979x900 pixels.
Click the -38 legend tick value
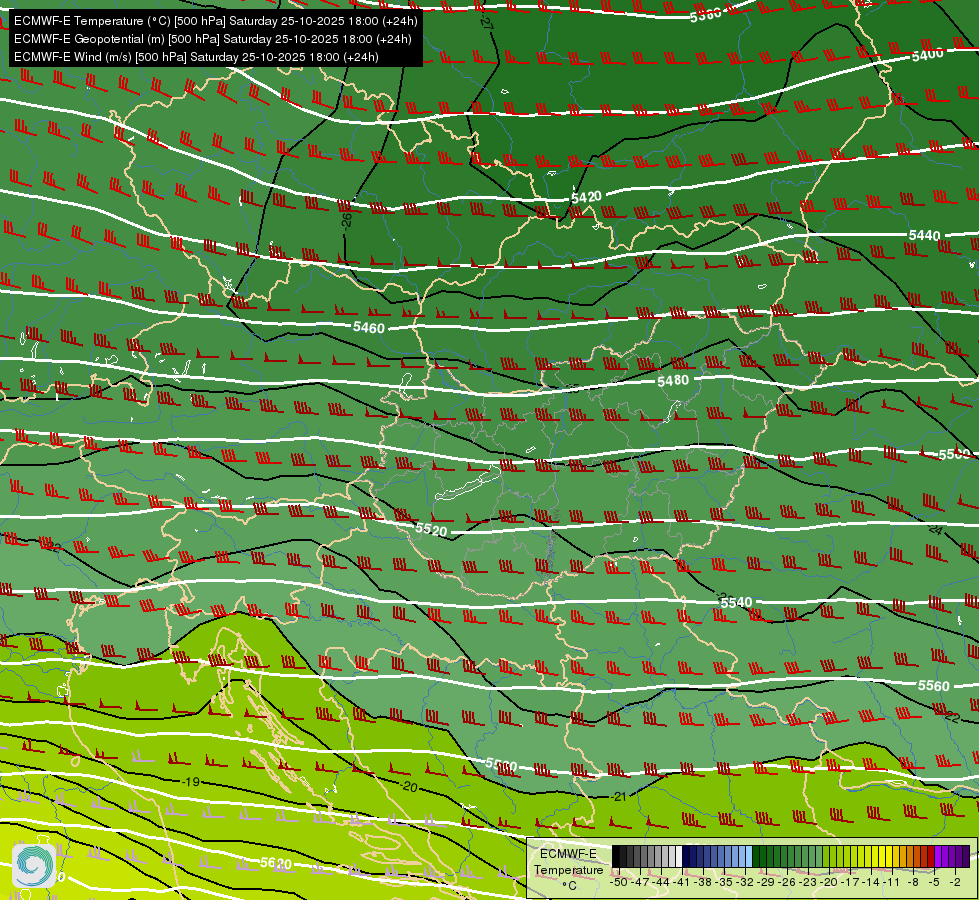tap(703, 883)
